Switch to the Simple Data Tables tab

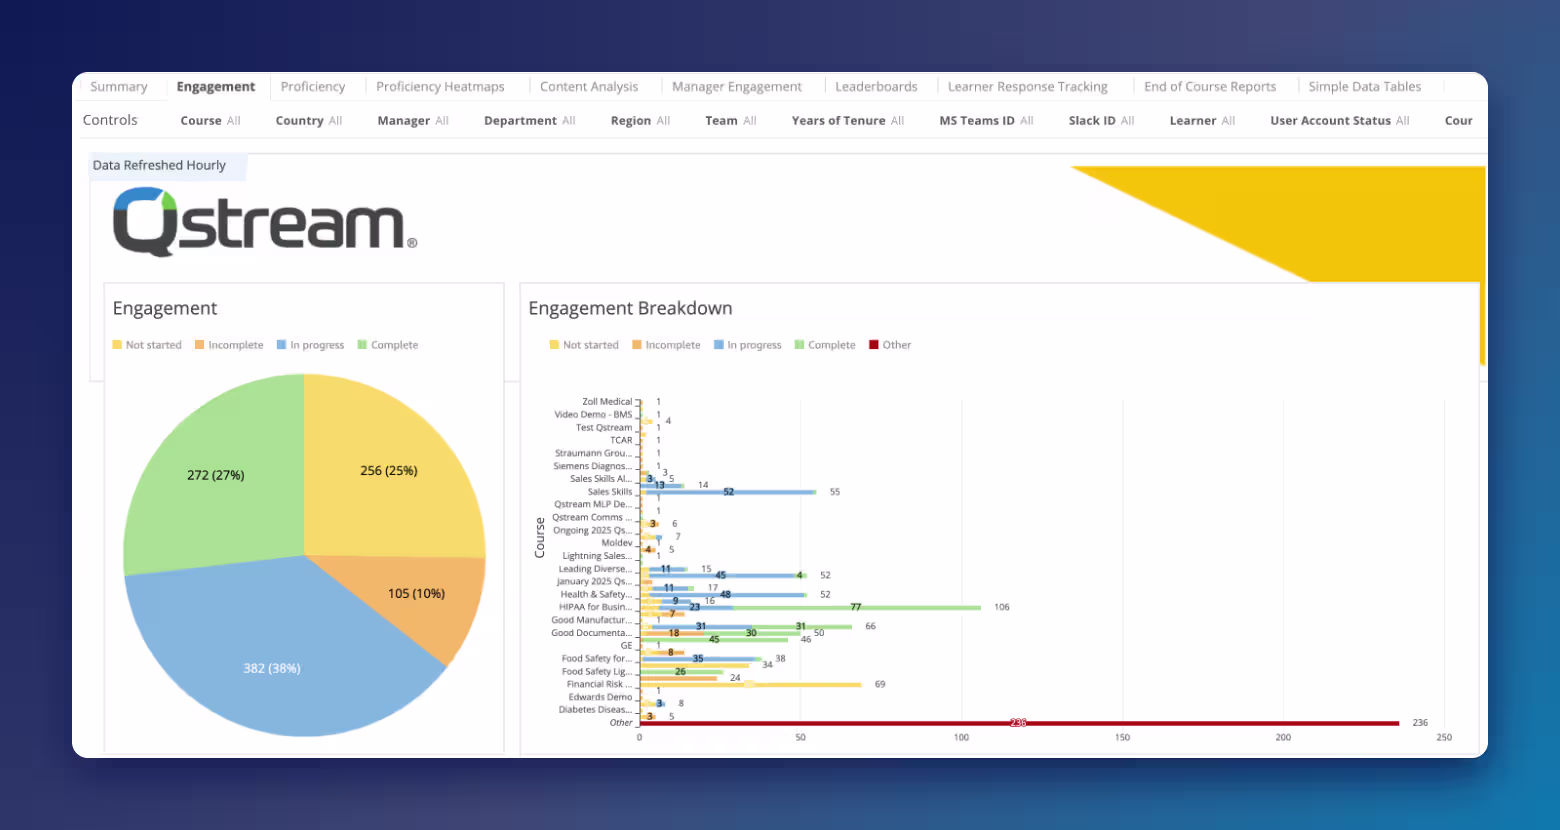coord(1365,87)
